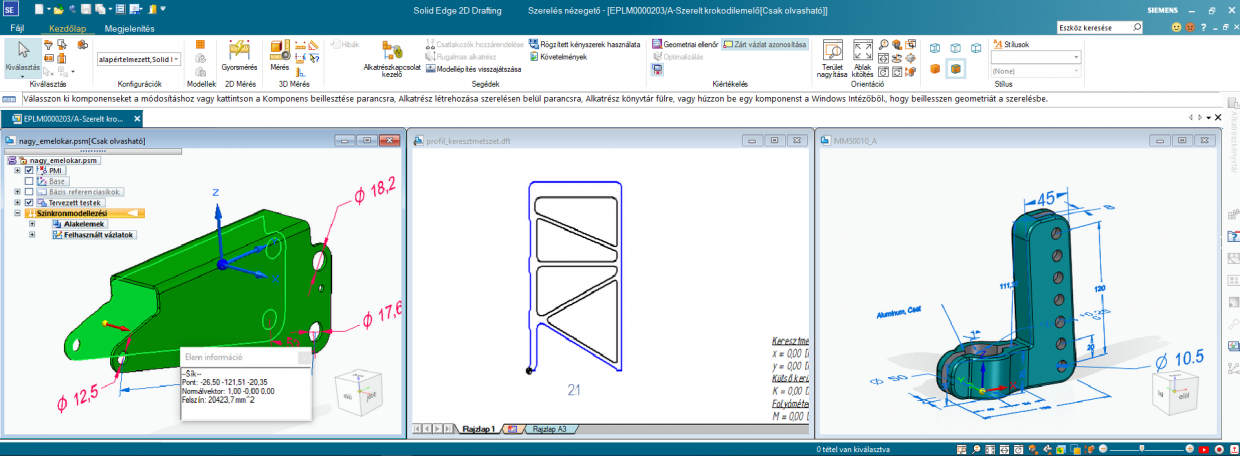Expand the Alakelemek tree node
This screenshot has height=456, width=1240.
click(x=32, y=224)
